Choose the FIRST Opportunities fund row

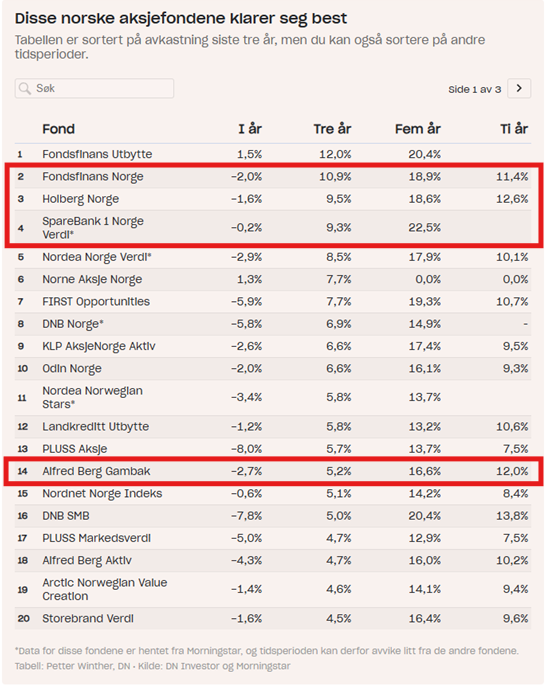point(273,301)
